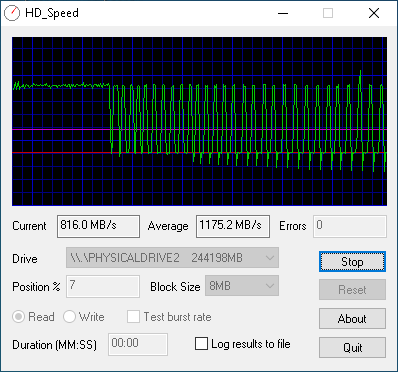Viewport: 398px width, 372px height.
Task: Close the HD_Speed window
Action: tap(374, 13)
